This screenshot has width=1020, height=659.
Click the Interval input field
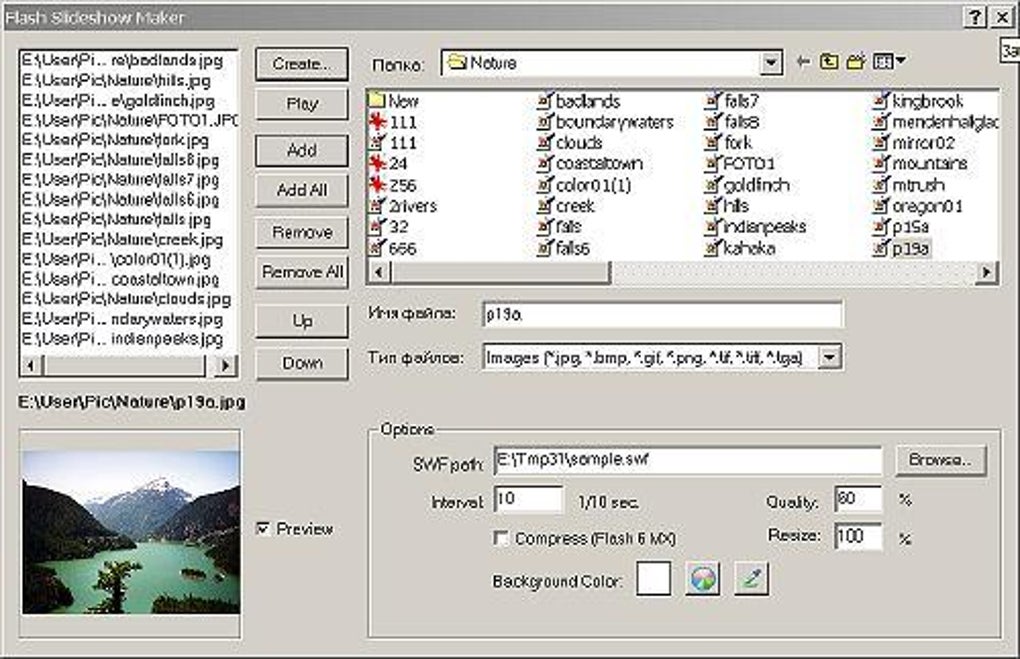(529, 500)
